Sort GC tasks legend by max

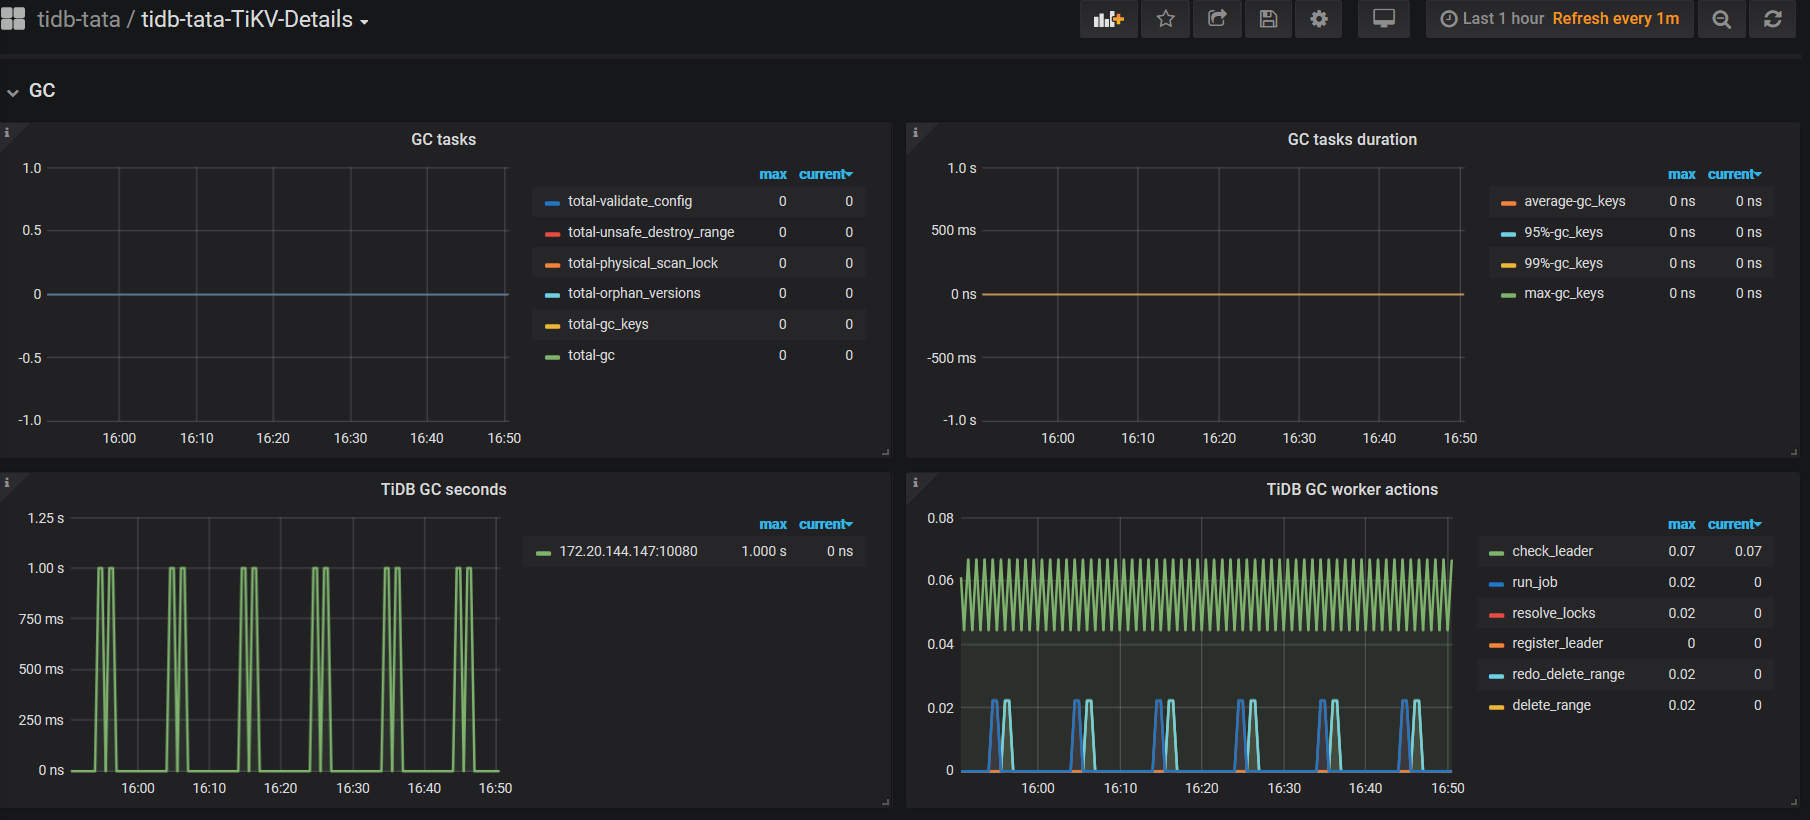pyautogui.click(x=772, y=174)
